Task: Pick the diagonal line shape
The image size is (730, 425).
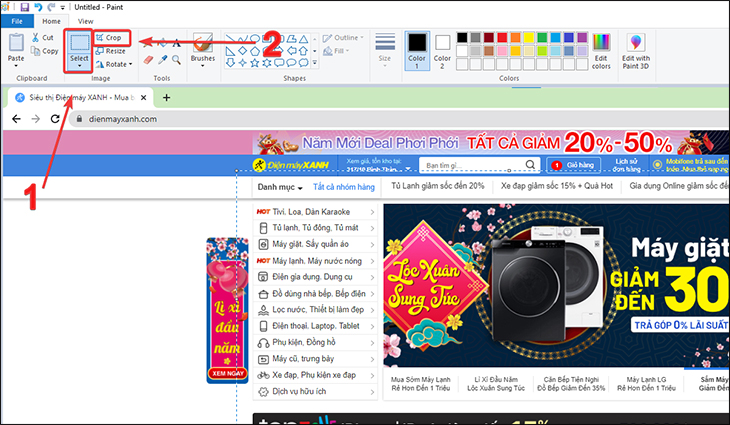Action: pos(230,39)
